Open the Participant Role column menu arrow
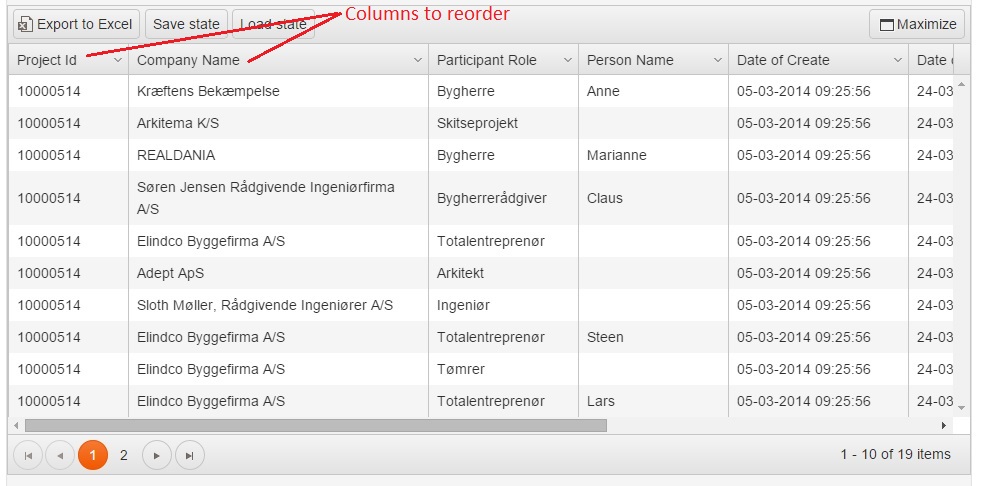The image size is (982, 486). pos(568,60)
